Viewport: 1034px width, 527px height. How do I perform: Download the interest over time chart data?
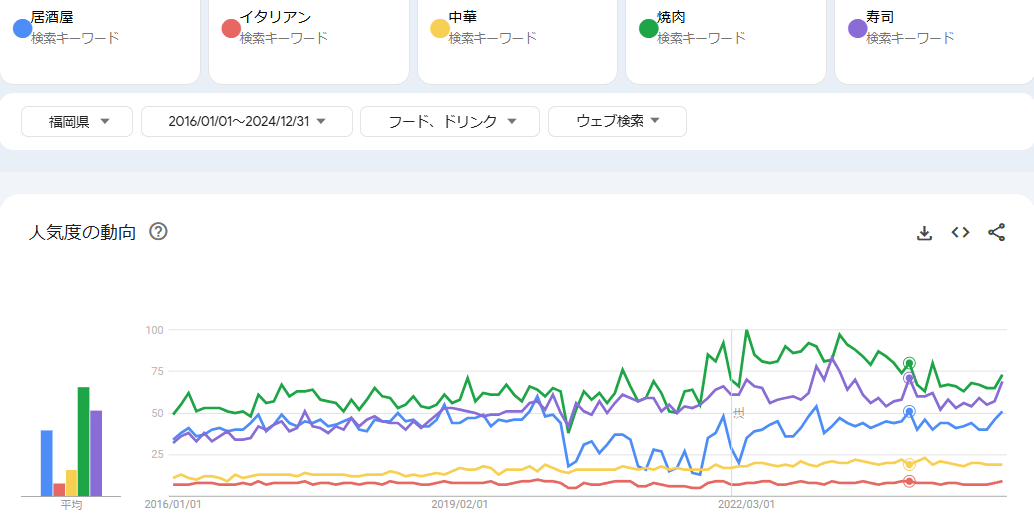click(924, 233)
